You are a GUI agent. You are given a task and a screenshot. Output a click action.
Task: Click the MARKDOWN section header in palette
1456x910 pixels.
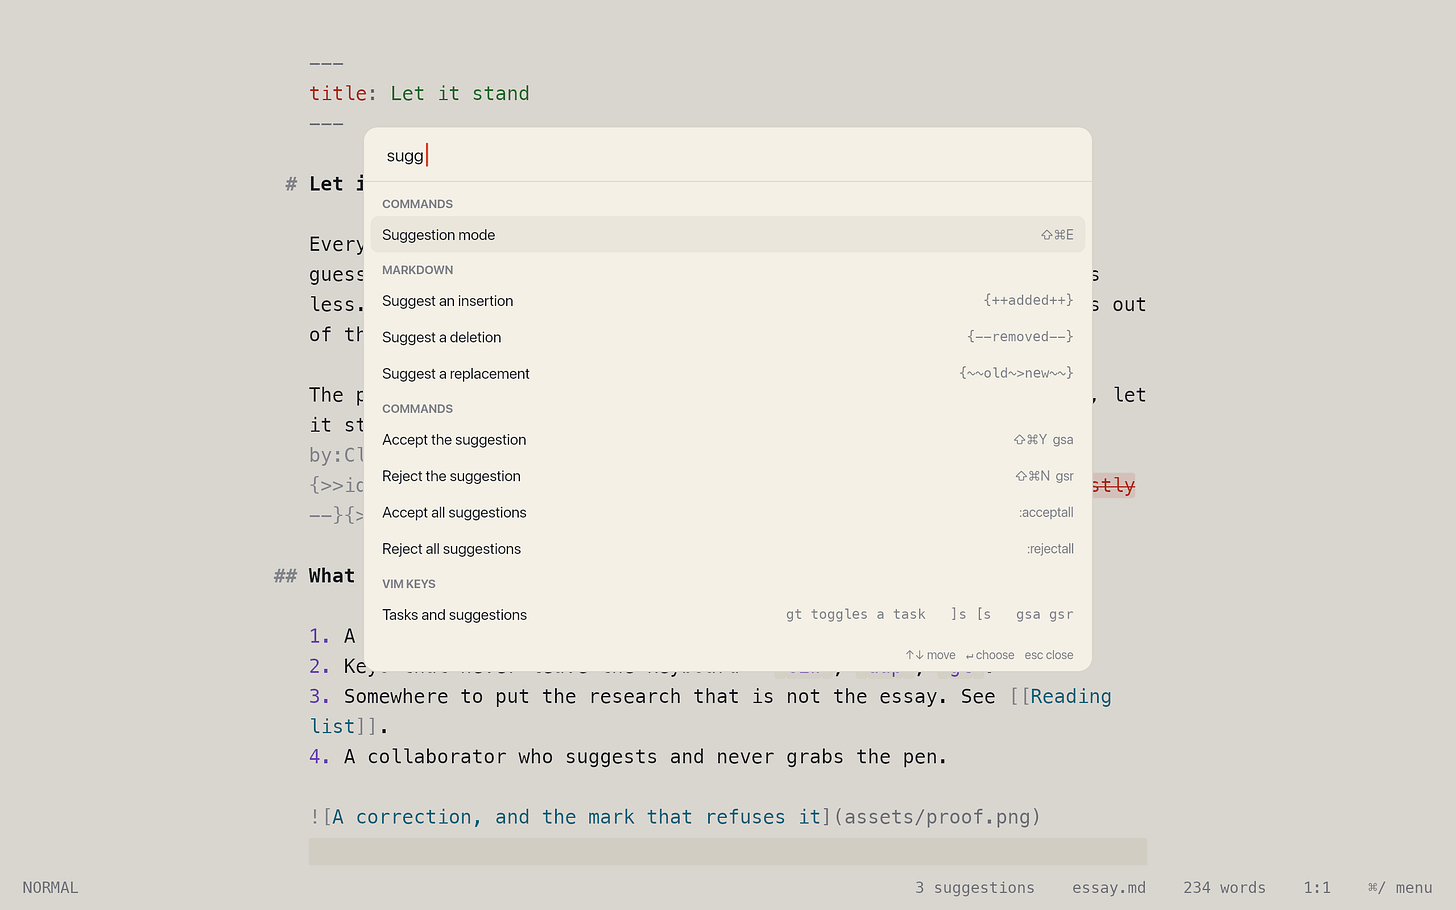point(418,270)
